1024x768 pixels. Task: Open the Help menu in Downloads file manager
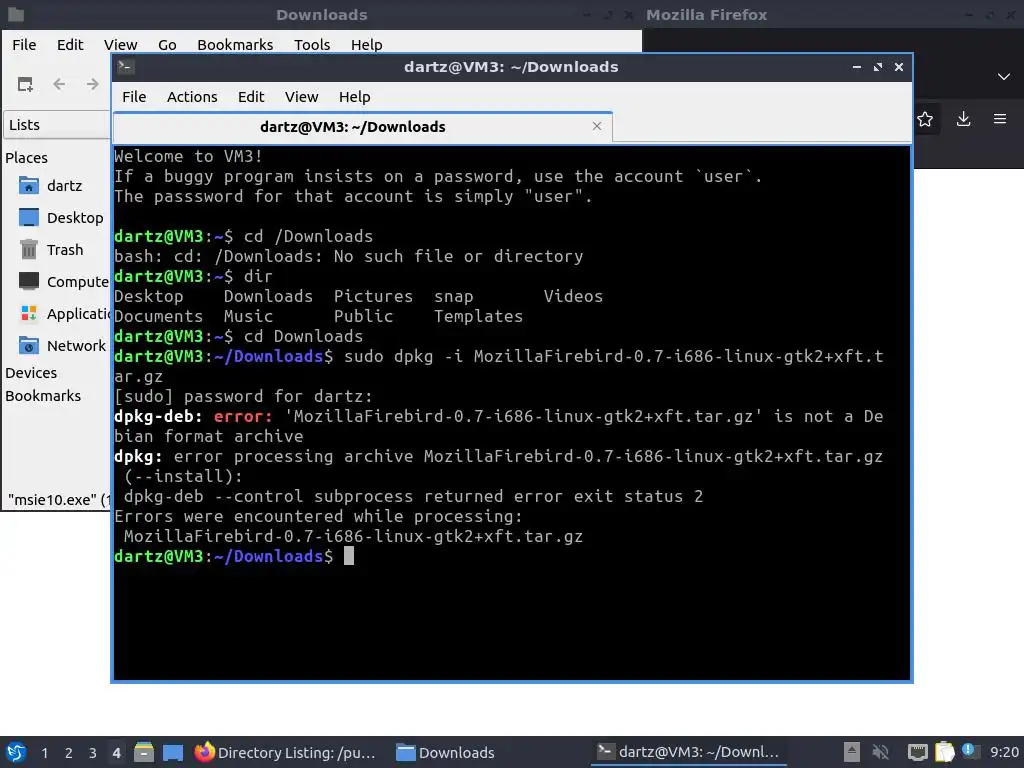click(x=366, y=44)
